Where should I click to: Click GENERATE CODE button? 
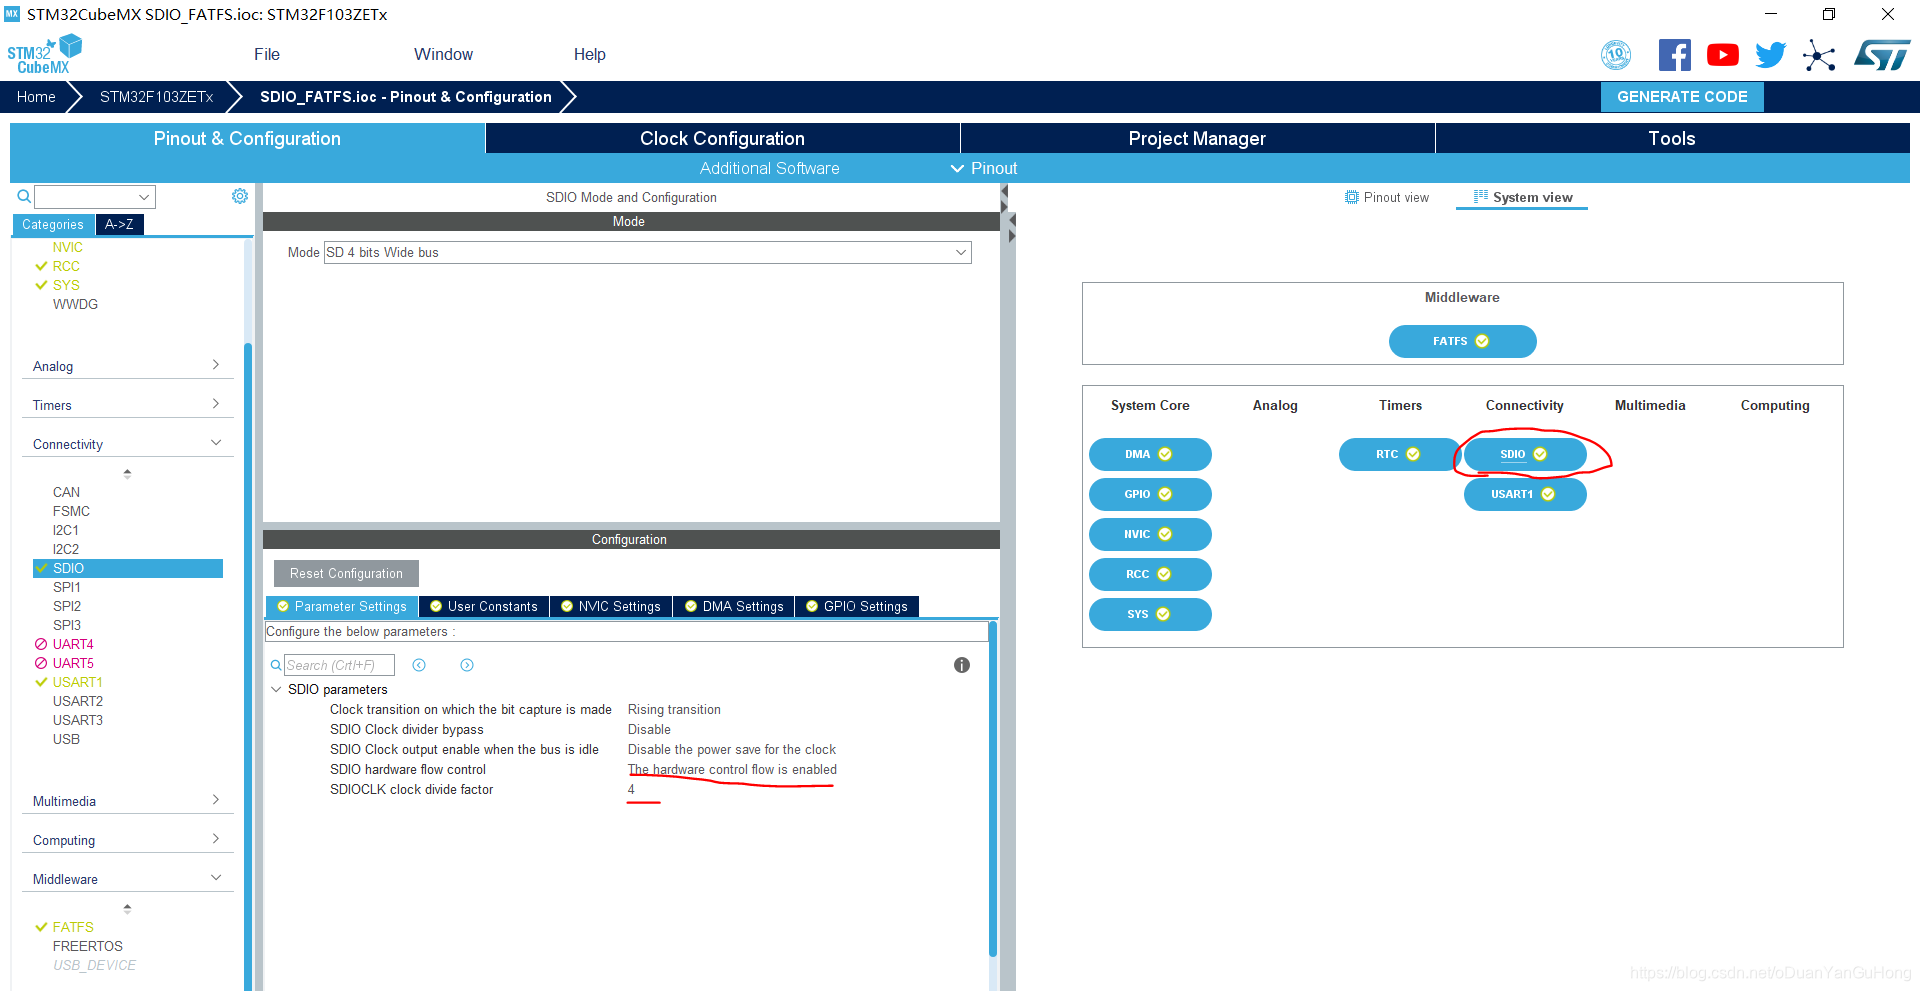[x=1682, y=97]
